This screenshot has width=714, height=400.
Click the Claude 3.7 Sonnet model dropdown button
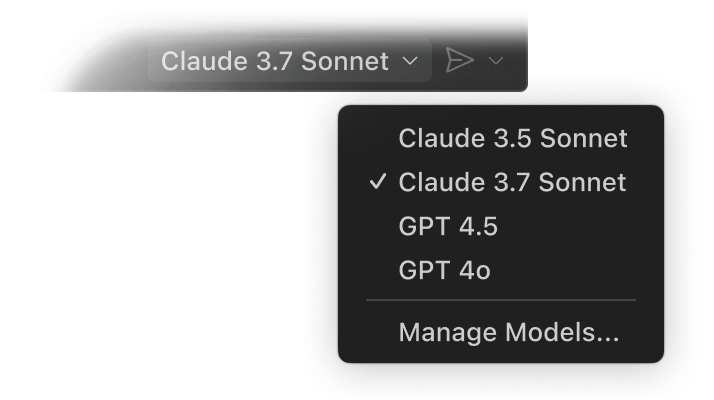[x=289, y=61]
